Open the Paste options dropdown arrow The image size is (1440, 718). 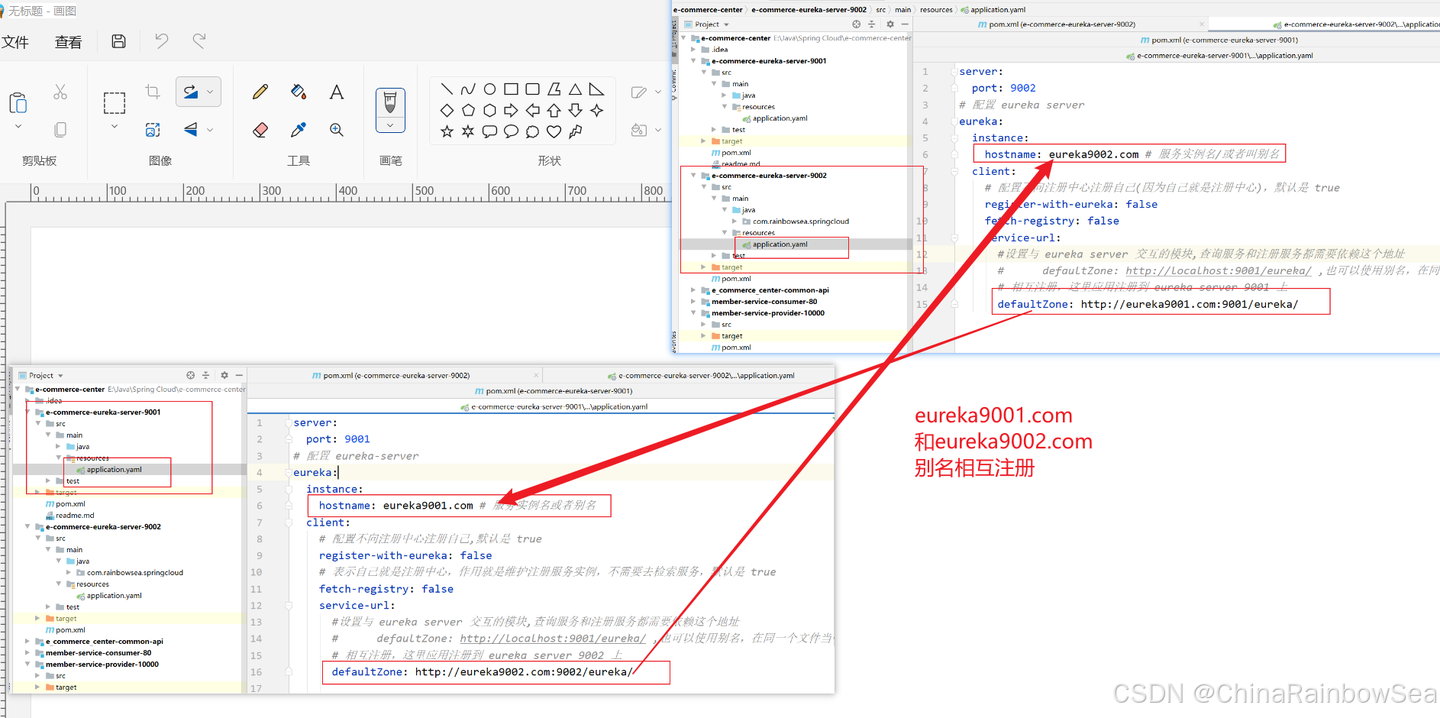[x=18, y=127]
